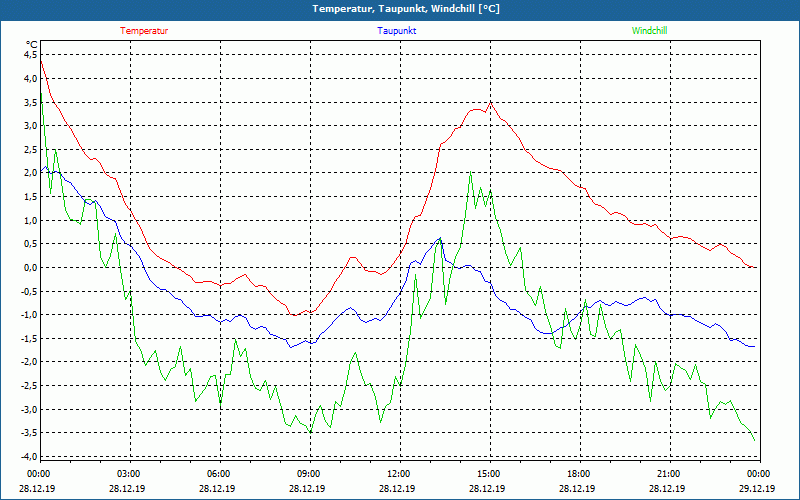Click the 0,5 y-axis value
Viewport: 800px width, 500px height.
(x=30, y=244)
